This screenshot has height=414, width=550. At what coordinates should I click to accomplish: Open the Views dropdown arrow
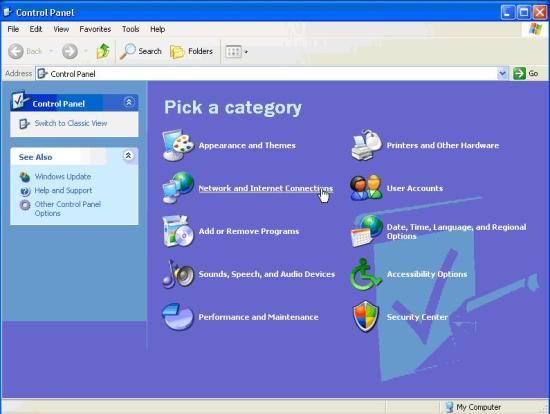point(246,52)
